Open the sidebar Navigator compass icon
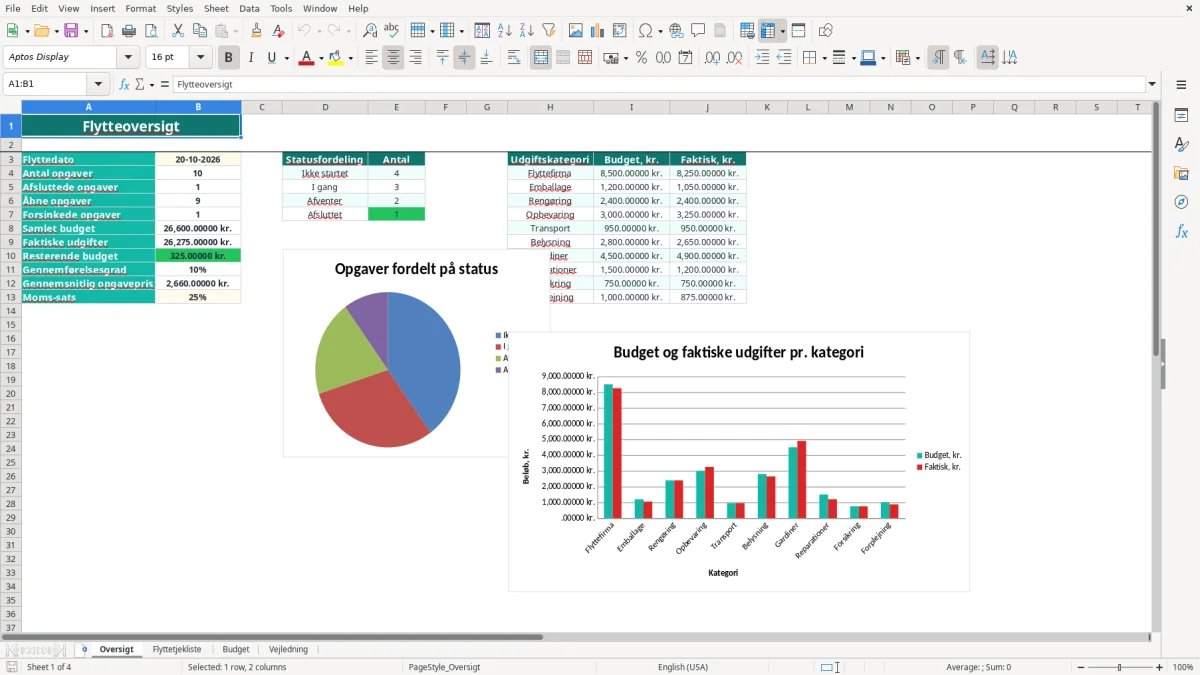The width and height of the screenshot is (1200, 675). click(x=1181, y=202)
